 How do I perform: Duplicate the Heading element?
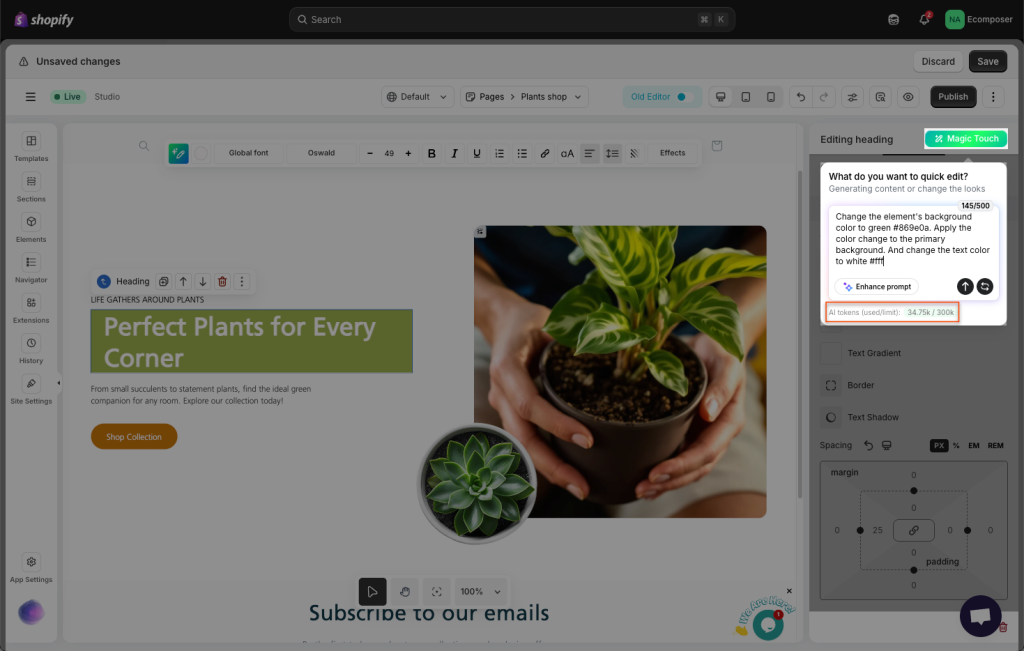[164, 281]
